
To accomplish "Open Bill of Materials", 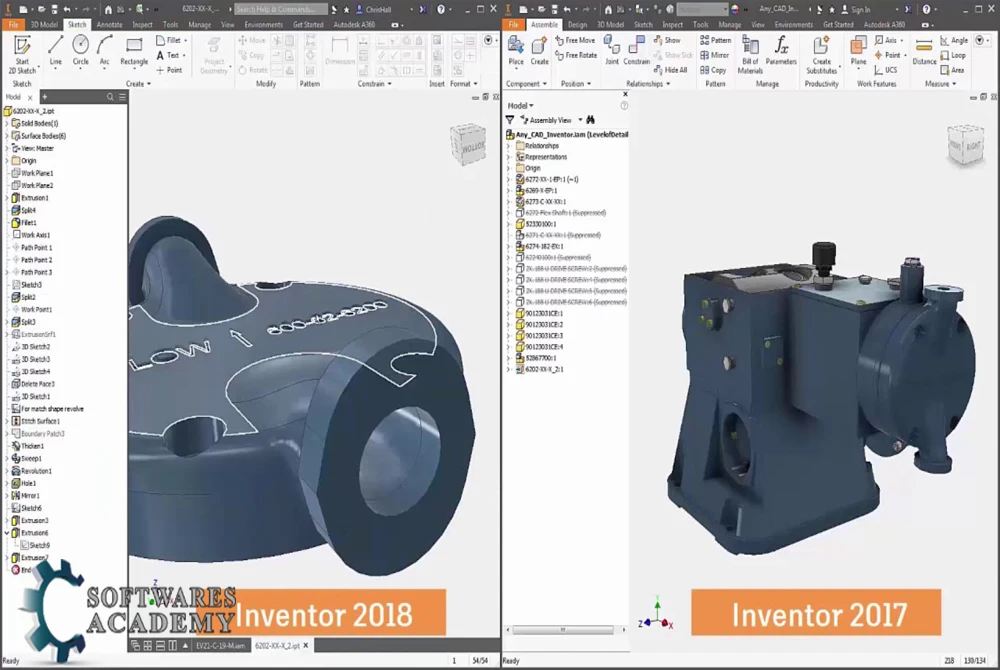I will 750,55.
